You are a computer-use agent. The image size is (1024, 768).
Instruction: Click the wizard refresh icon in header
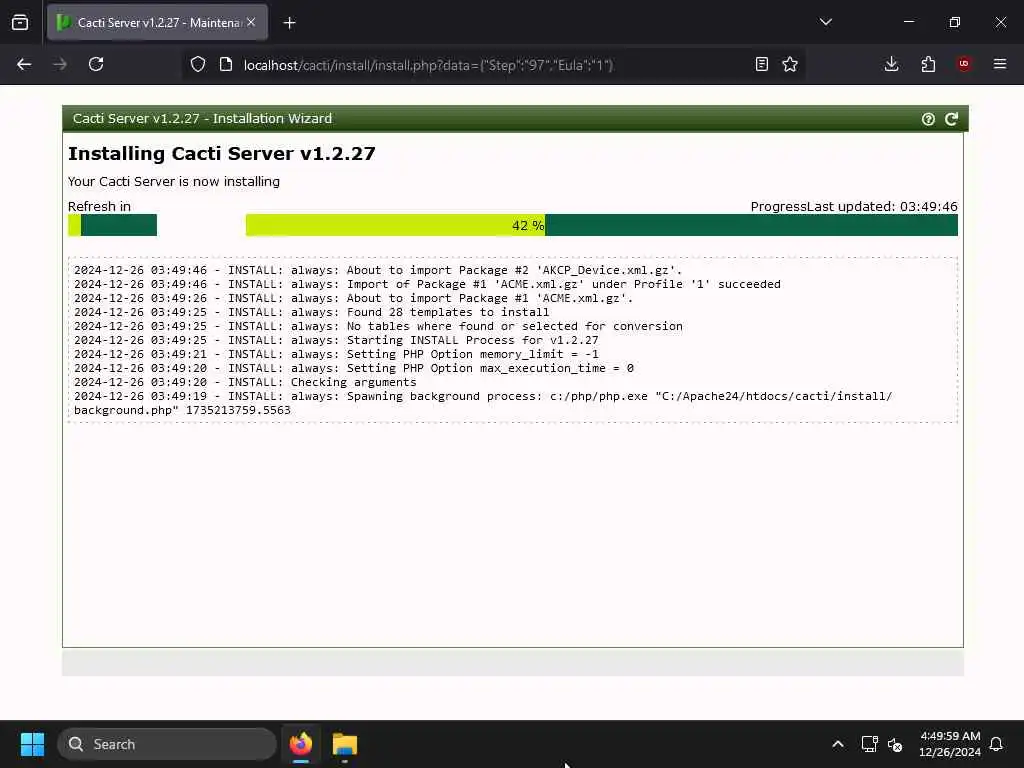click(x=951, y=119)
